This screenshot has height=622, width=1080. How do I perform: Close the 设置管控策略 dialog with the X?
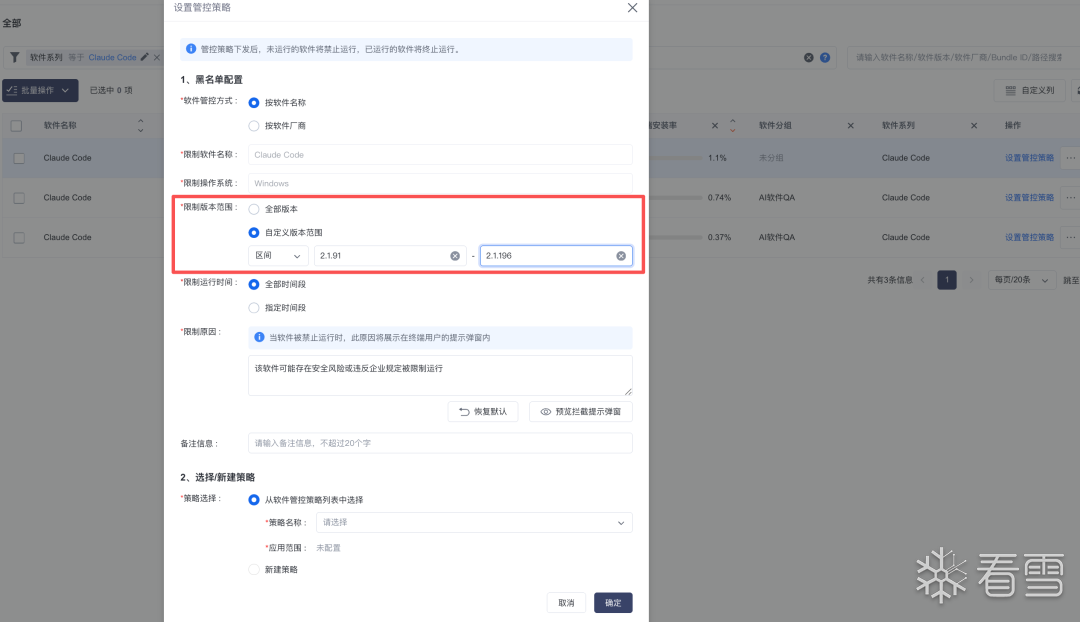click(632, 8)
